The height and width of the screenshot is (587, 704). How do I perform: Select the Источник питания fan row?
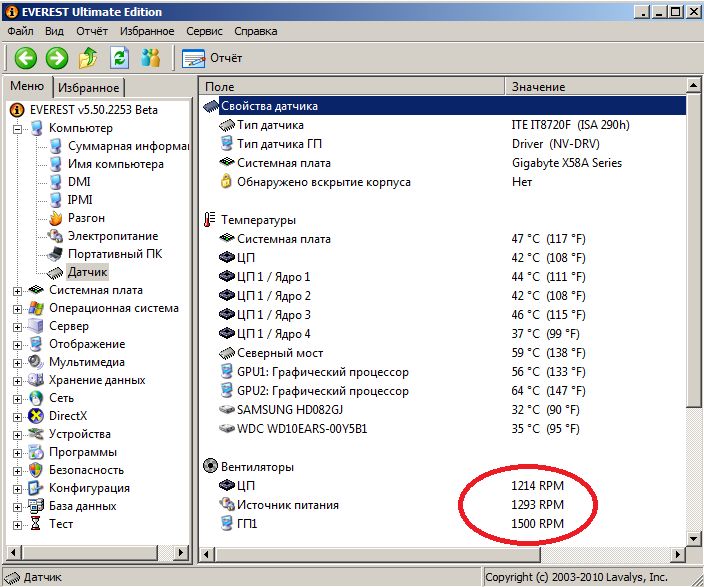pyautogui.click(x=443, y=505)
